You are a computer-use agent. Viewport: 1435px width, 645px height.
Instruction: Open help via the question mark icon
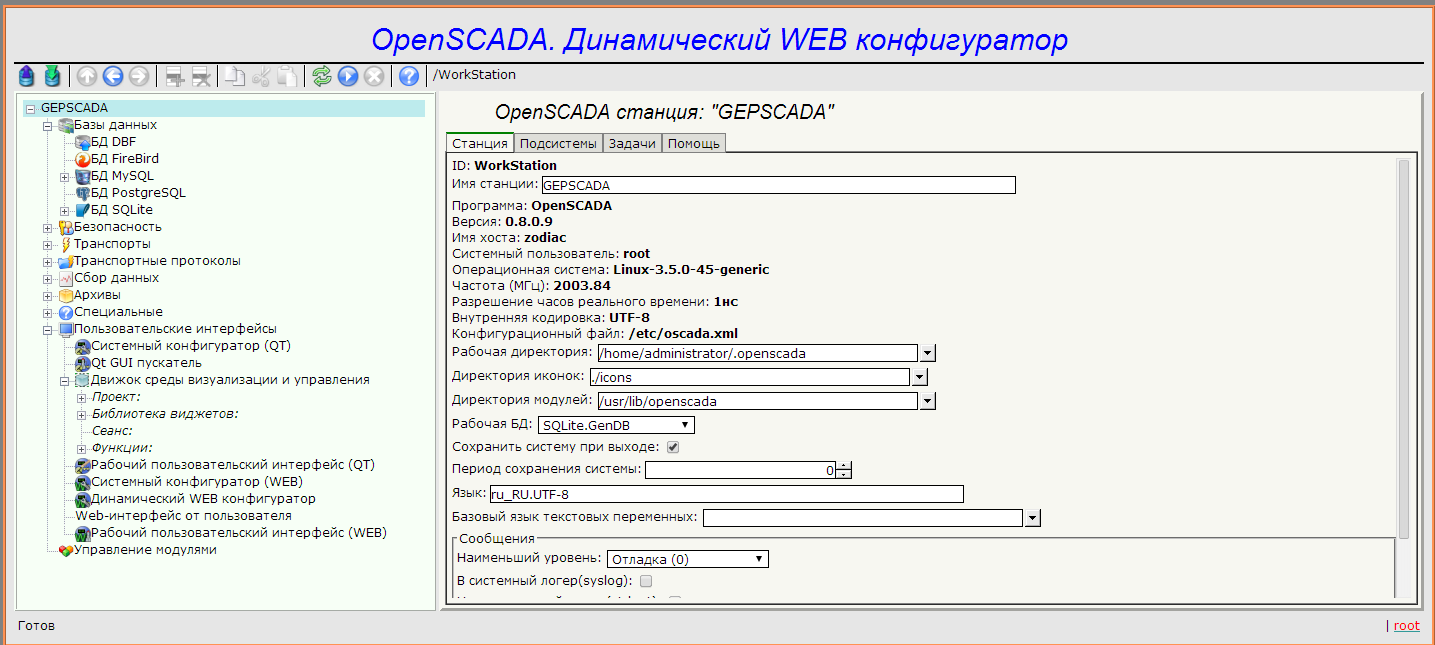(x=408, y=75)
